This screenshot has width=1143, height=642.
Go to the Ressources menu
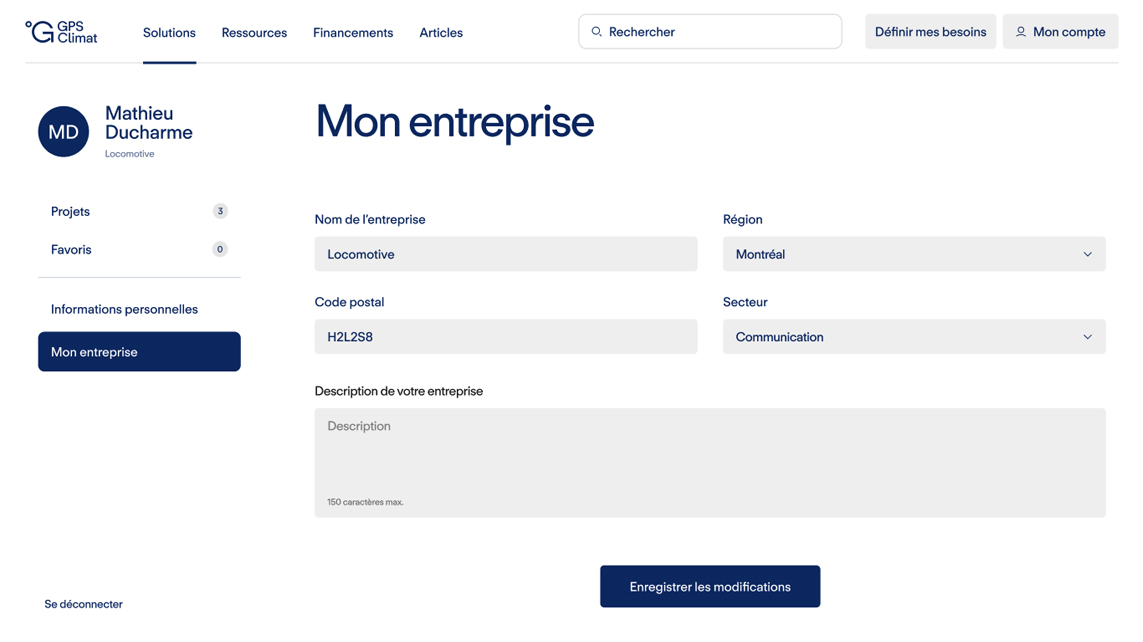[254, 33]
